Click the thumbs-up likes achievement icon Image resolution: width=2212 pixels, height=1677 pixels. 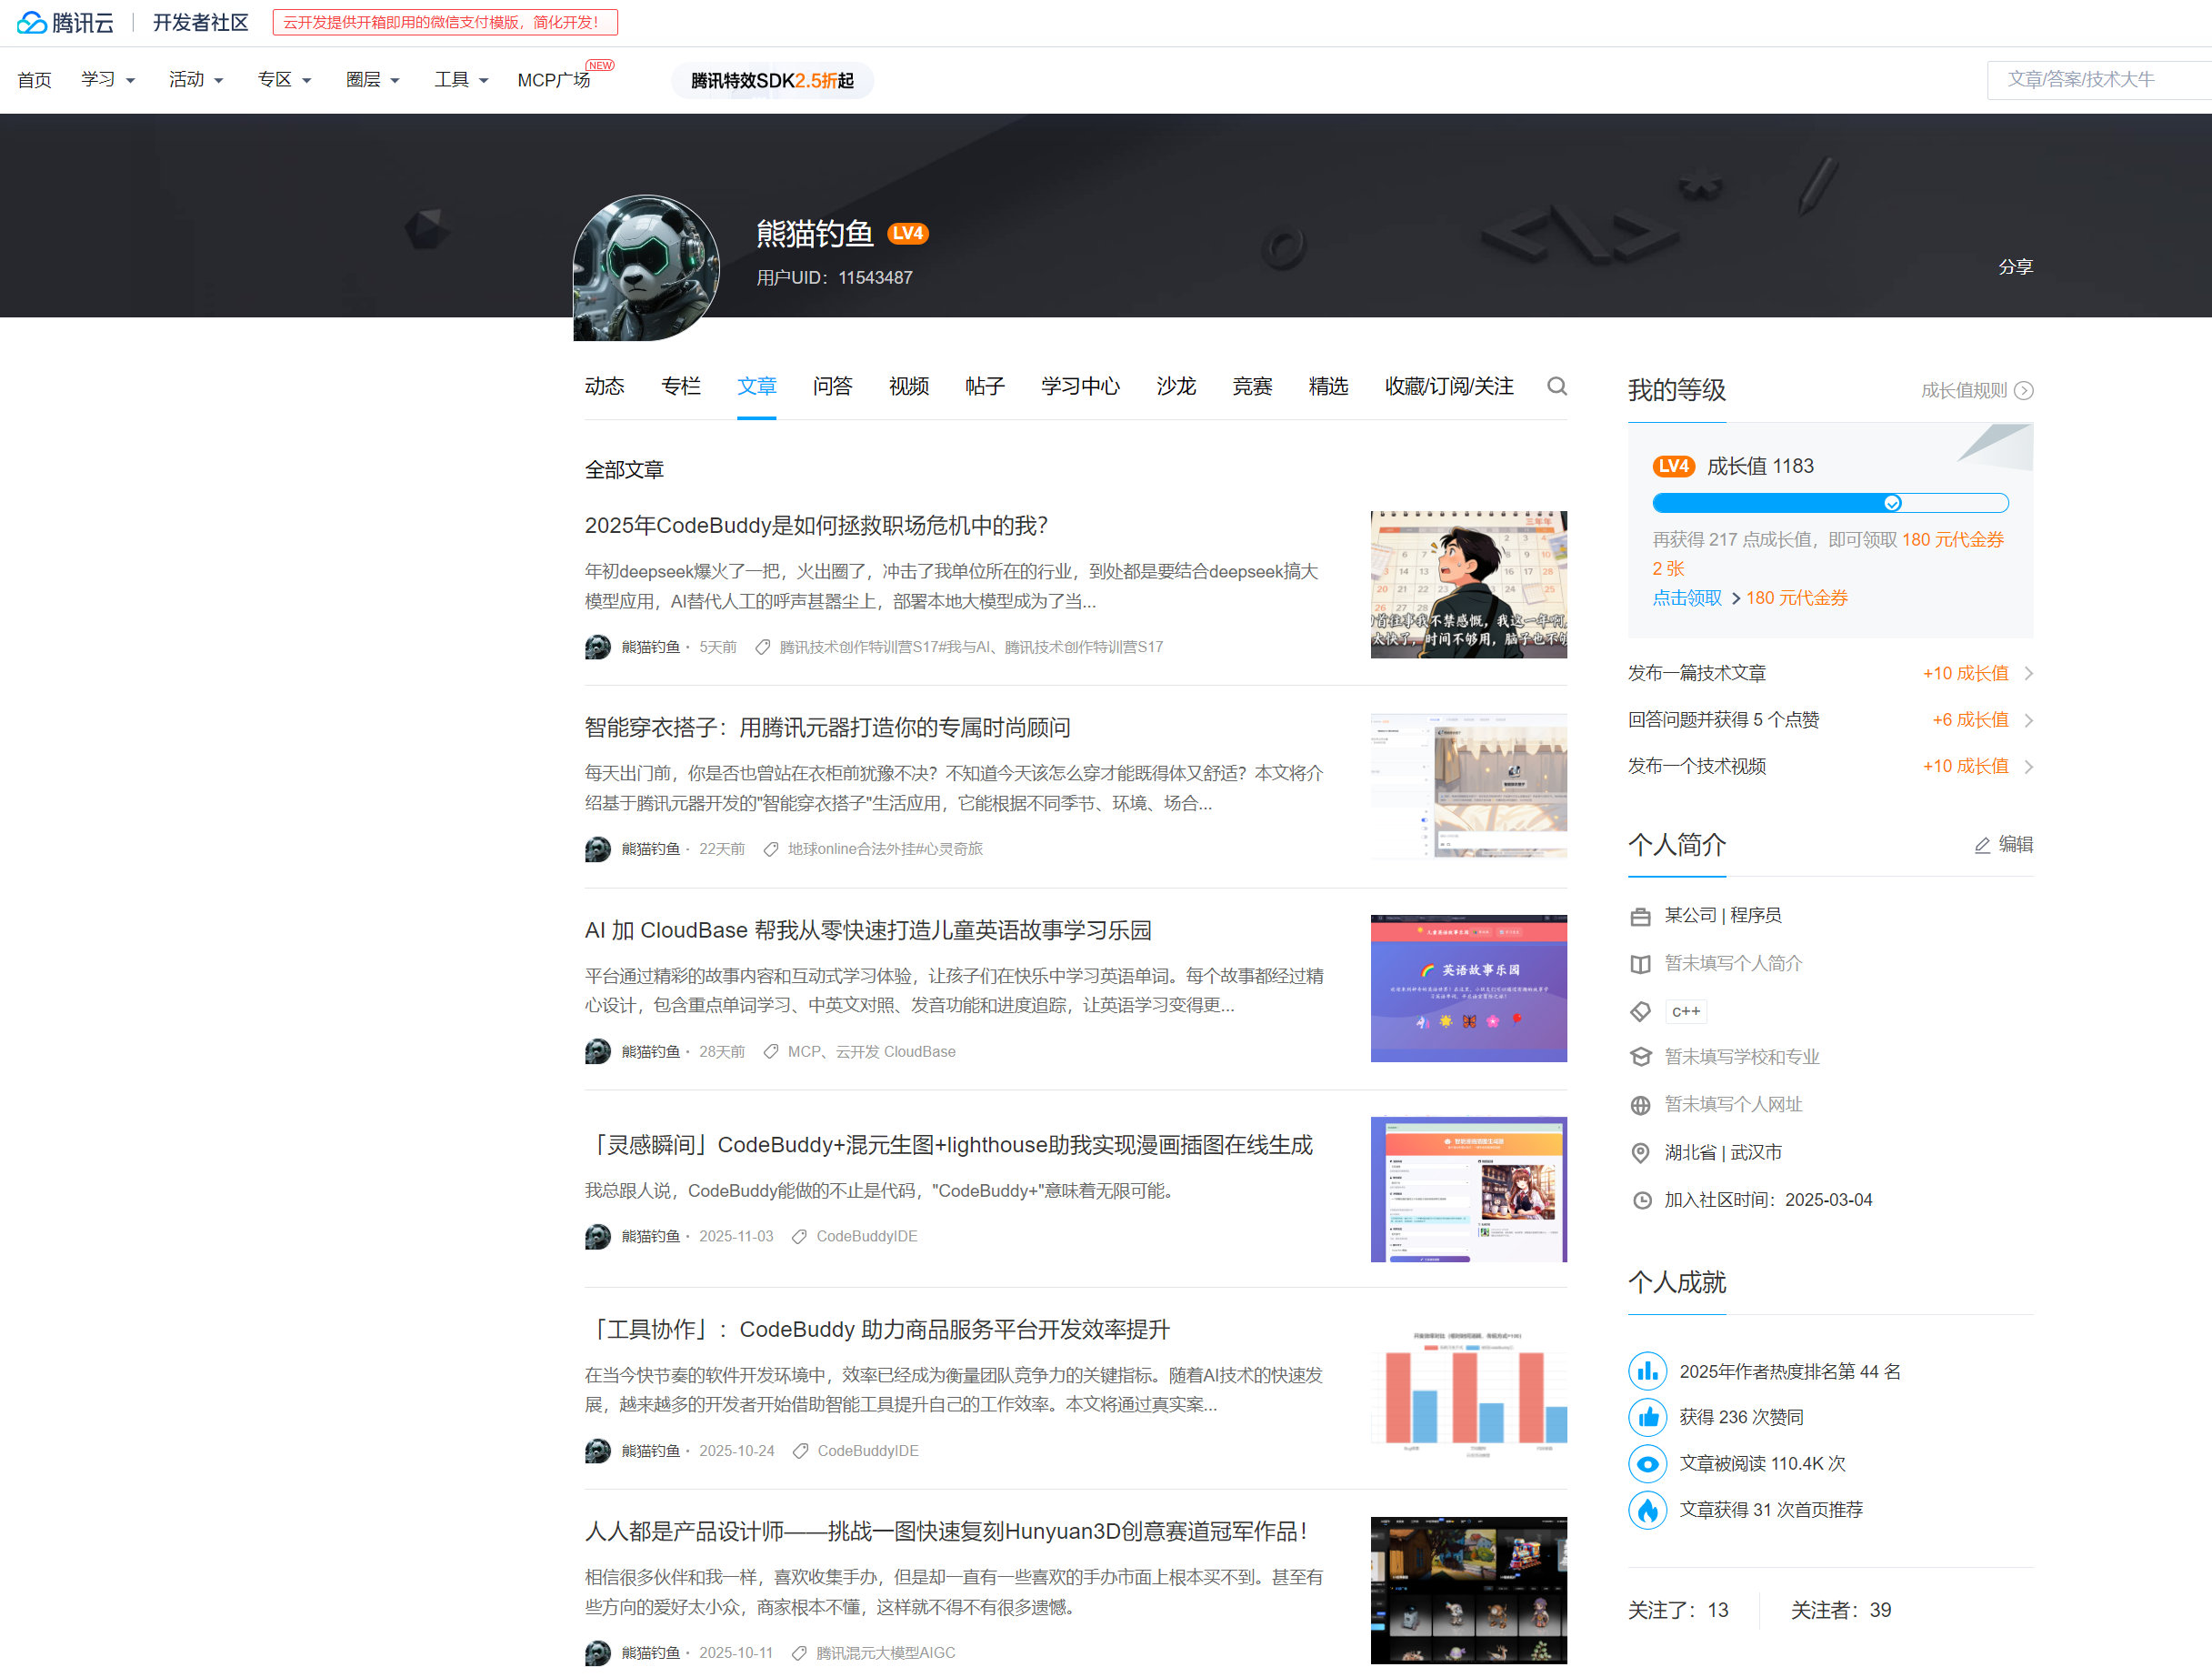point(1647,1417)
